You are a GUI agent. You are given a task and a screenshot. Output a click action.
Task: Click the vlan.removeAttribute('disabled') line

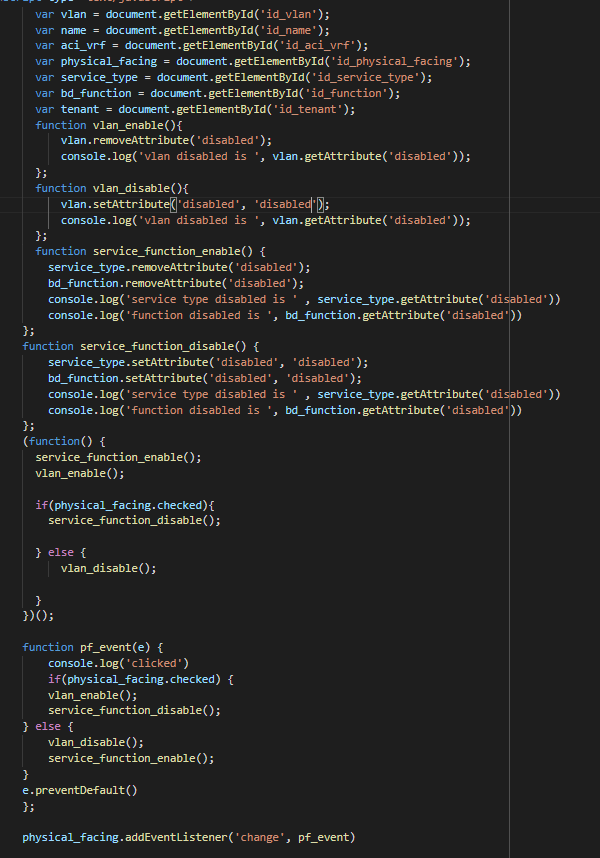tap(166, 140)
